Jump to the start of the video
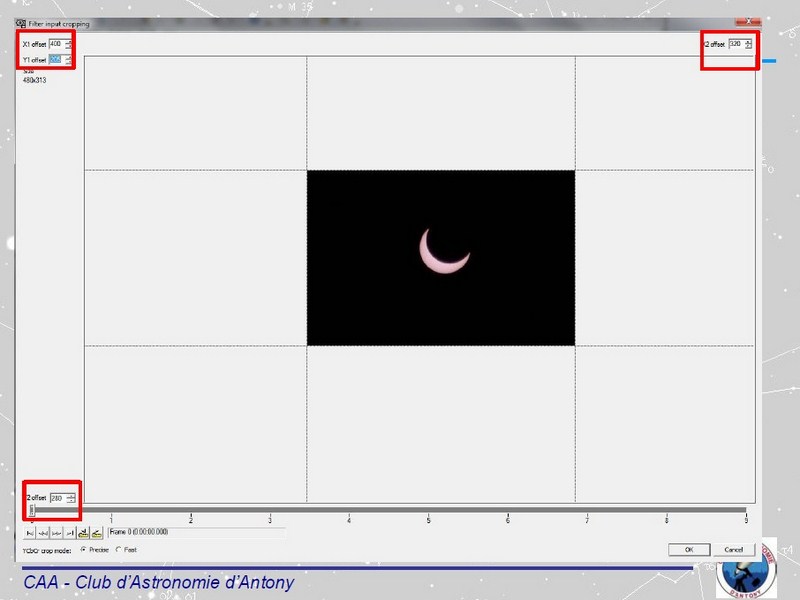 [x=30, y=532]
